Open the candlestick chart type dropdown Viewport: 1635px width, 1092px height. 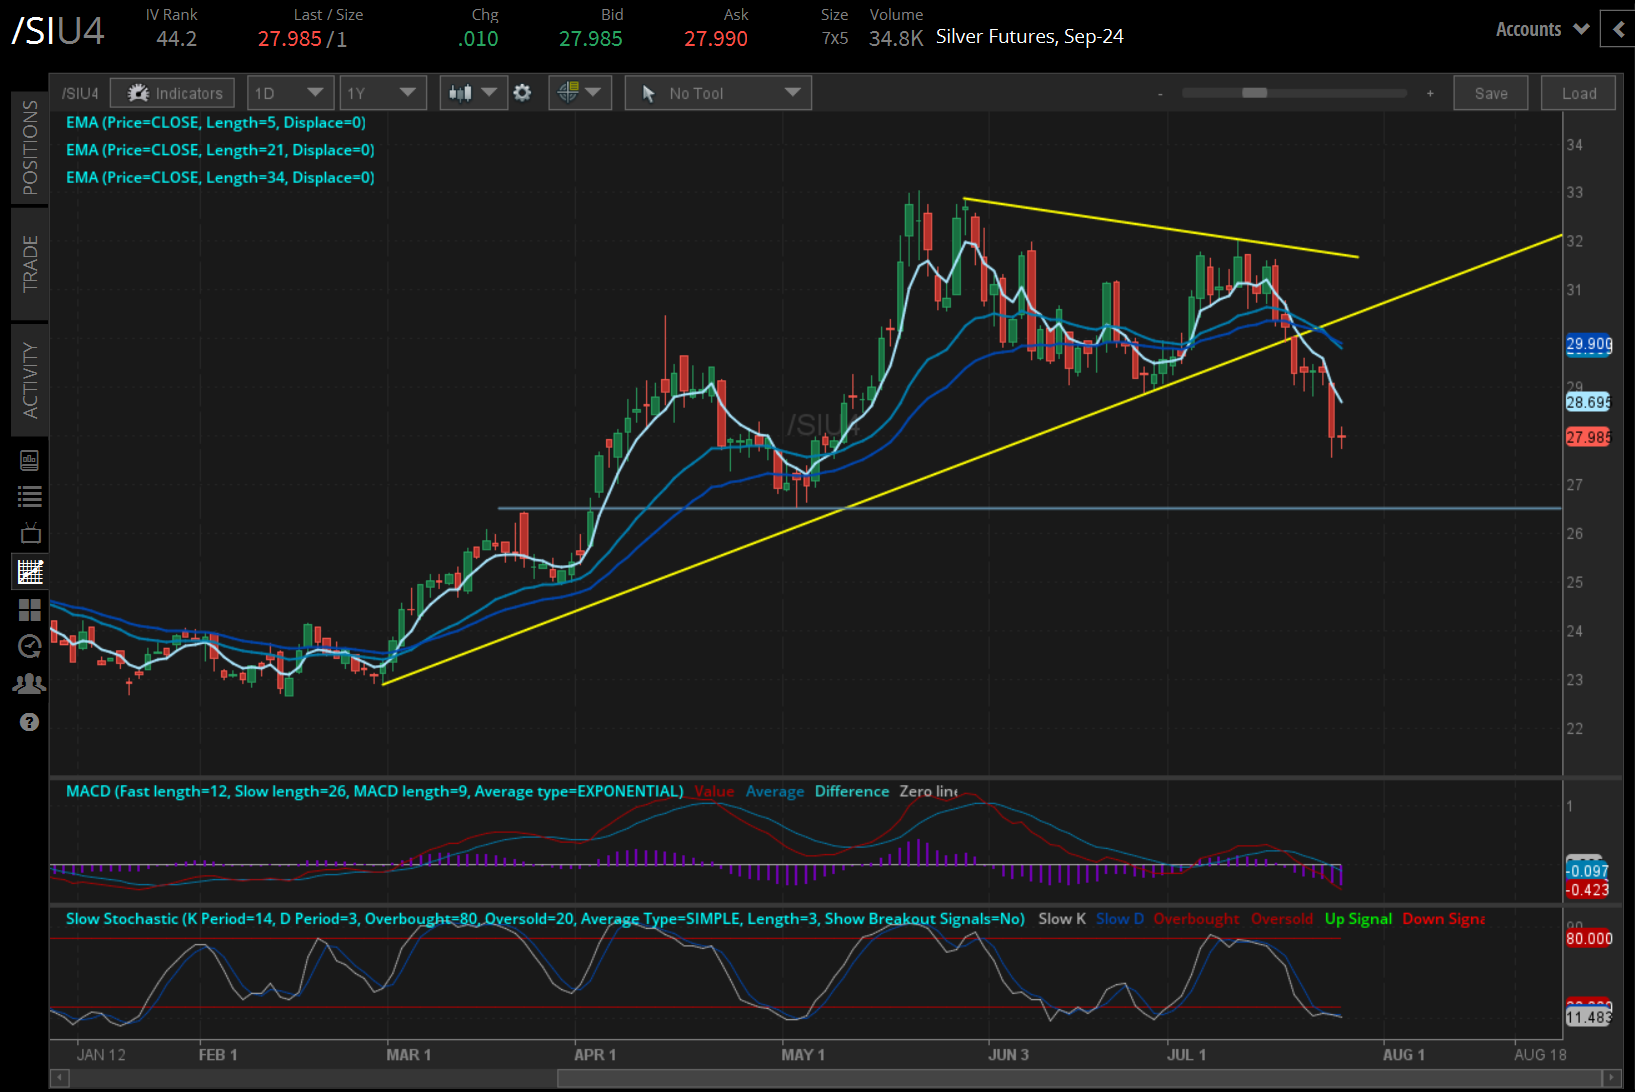coord(473,93)
